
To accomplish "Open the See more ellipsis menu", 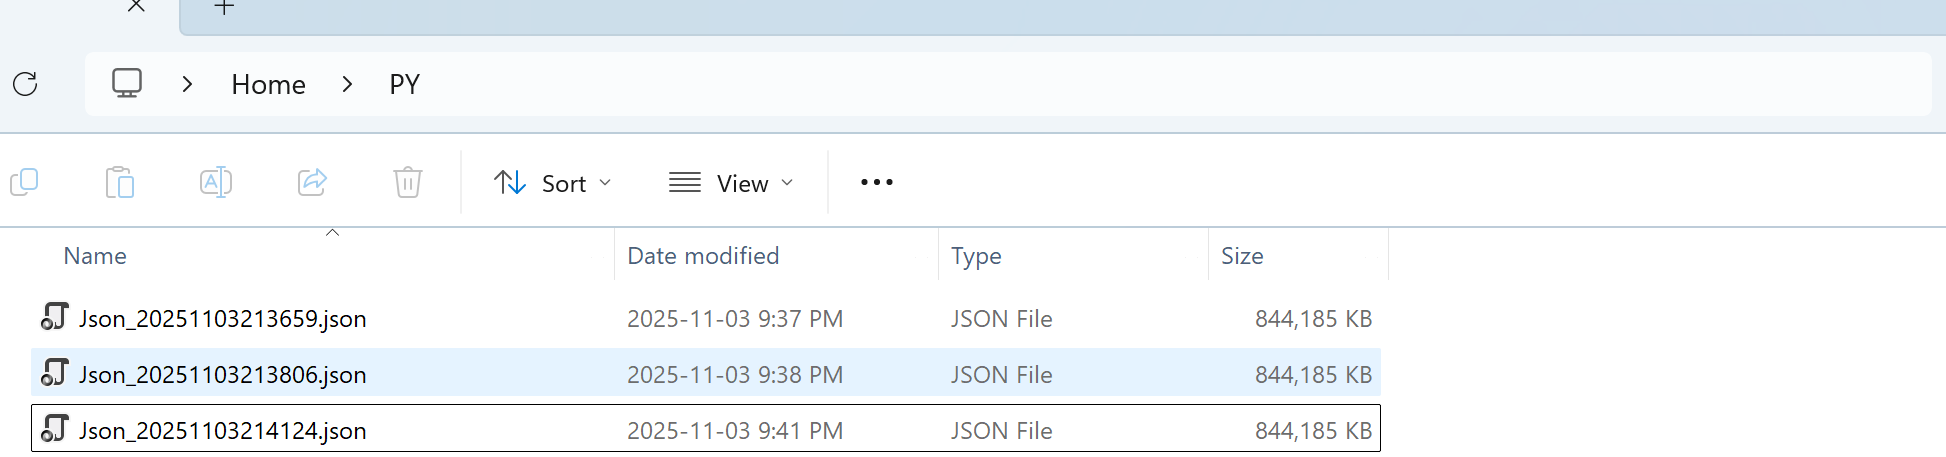I will tap(877, 182).
